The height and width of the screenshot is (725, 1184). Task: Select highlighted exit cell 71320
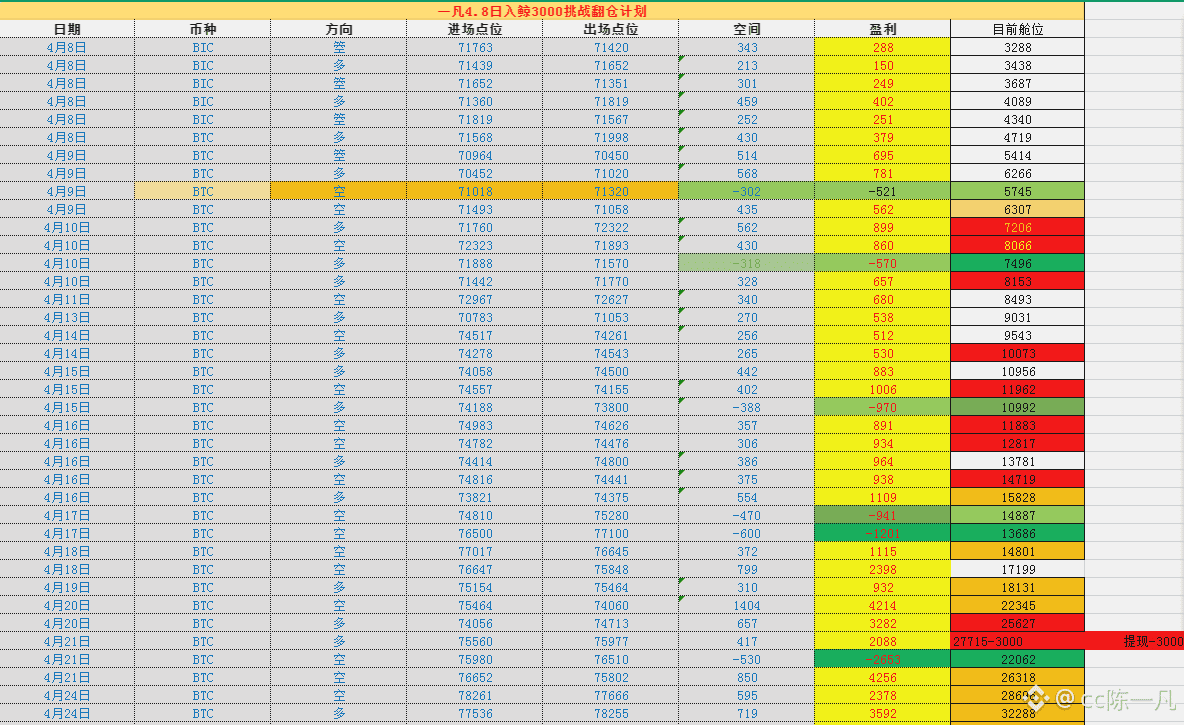click(610, 191)
